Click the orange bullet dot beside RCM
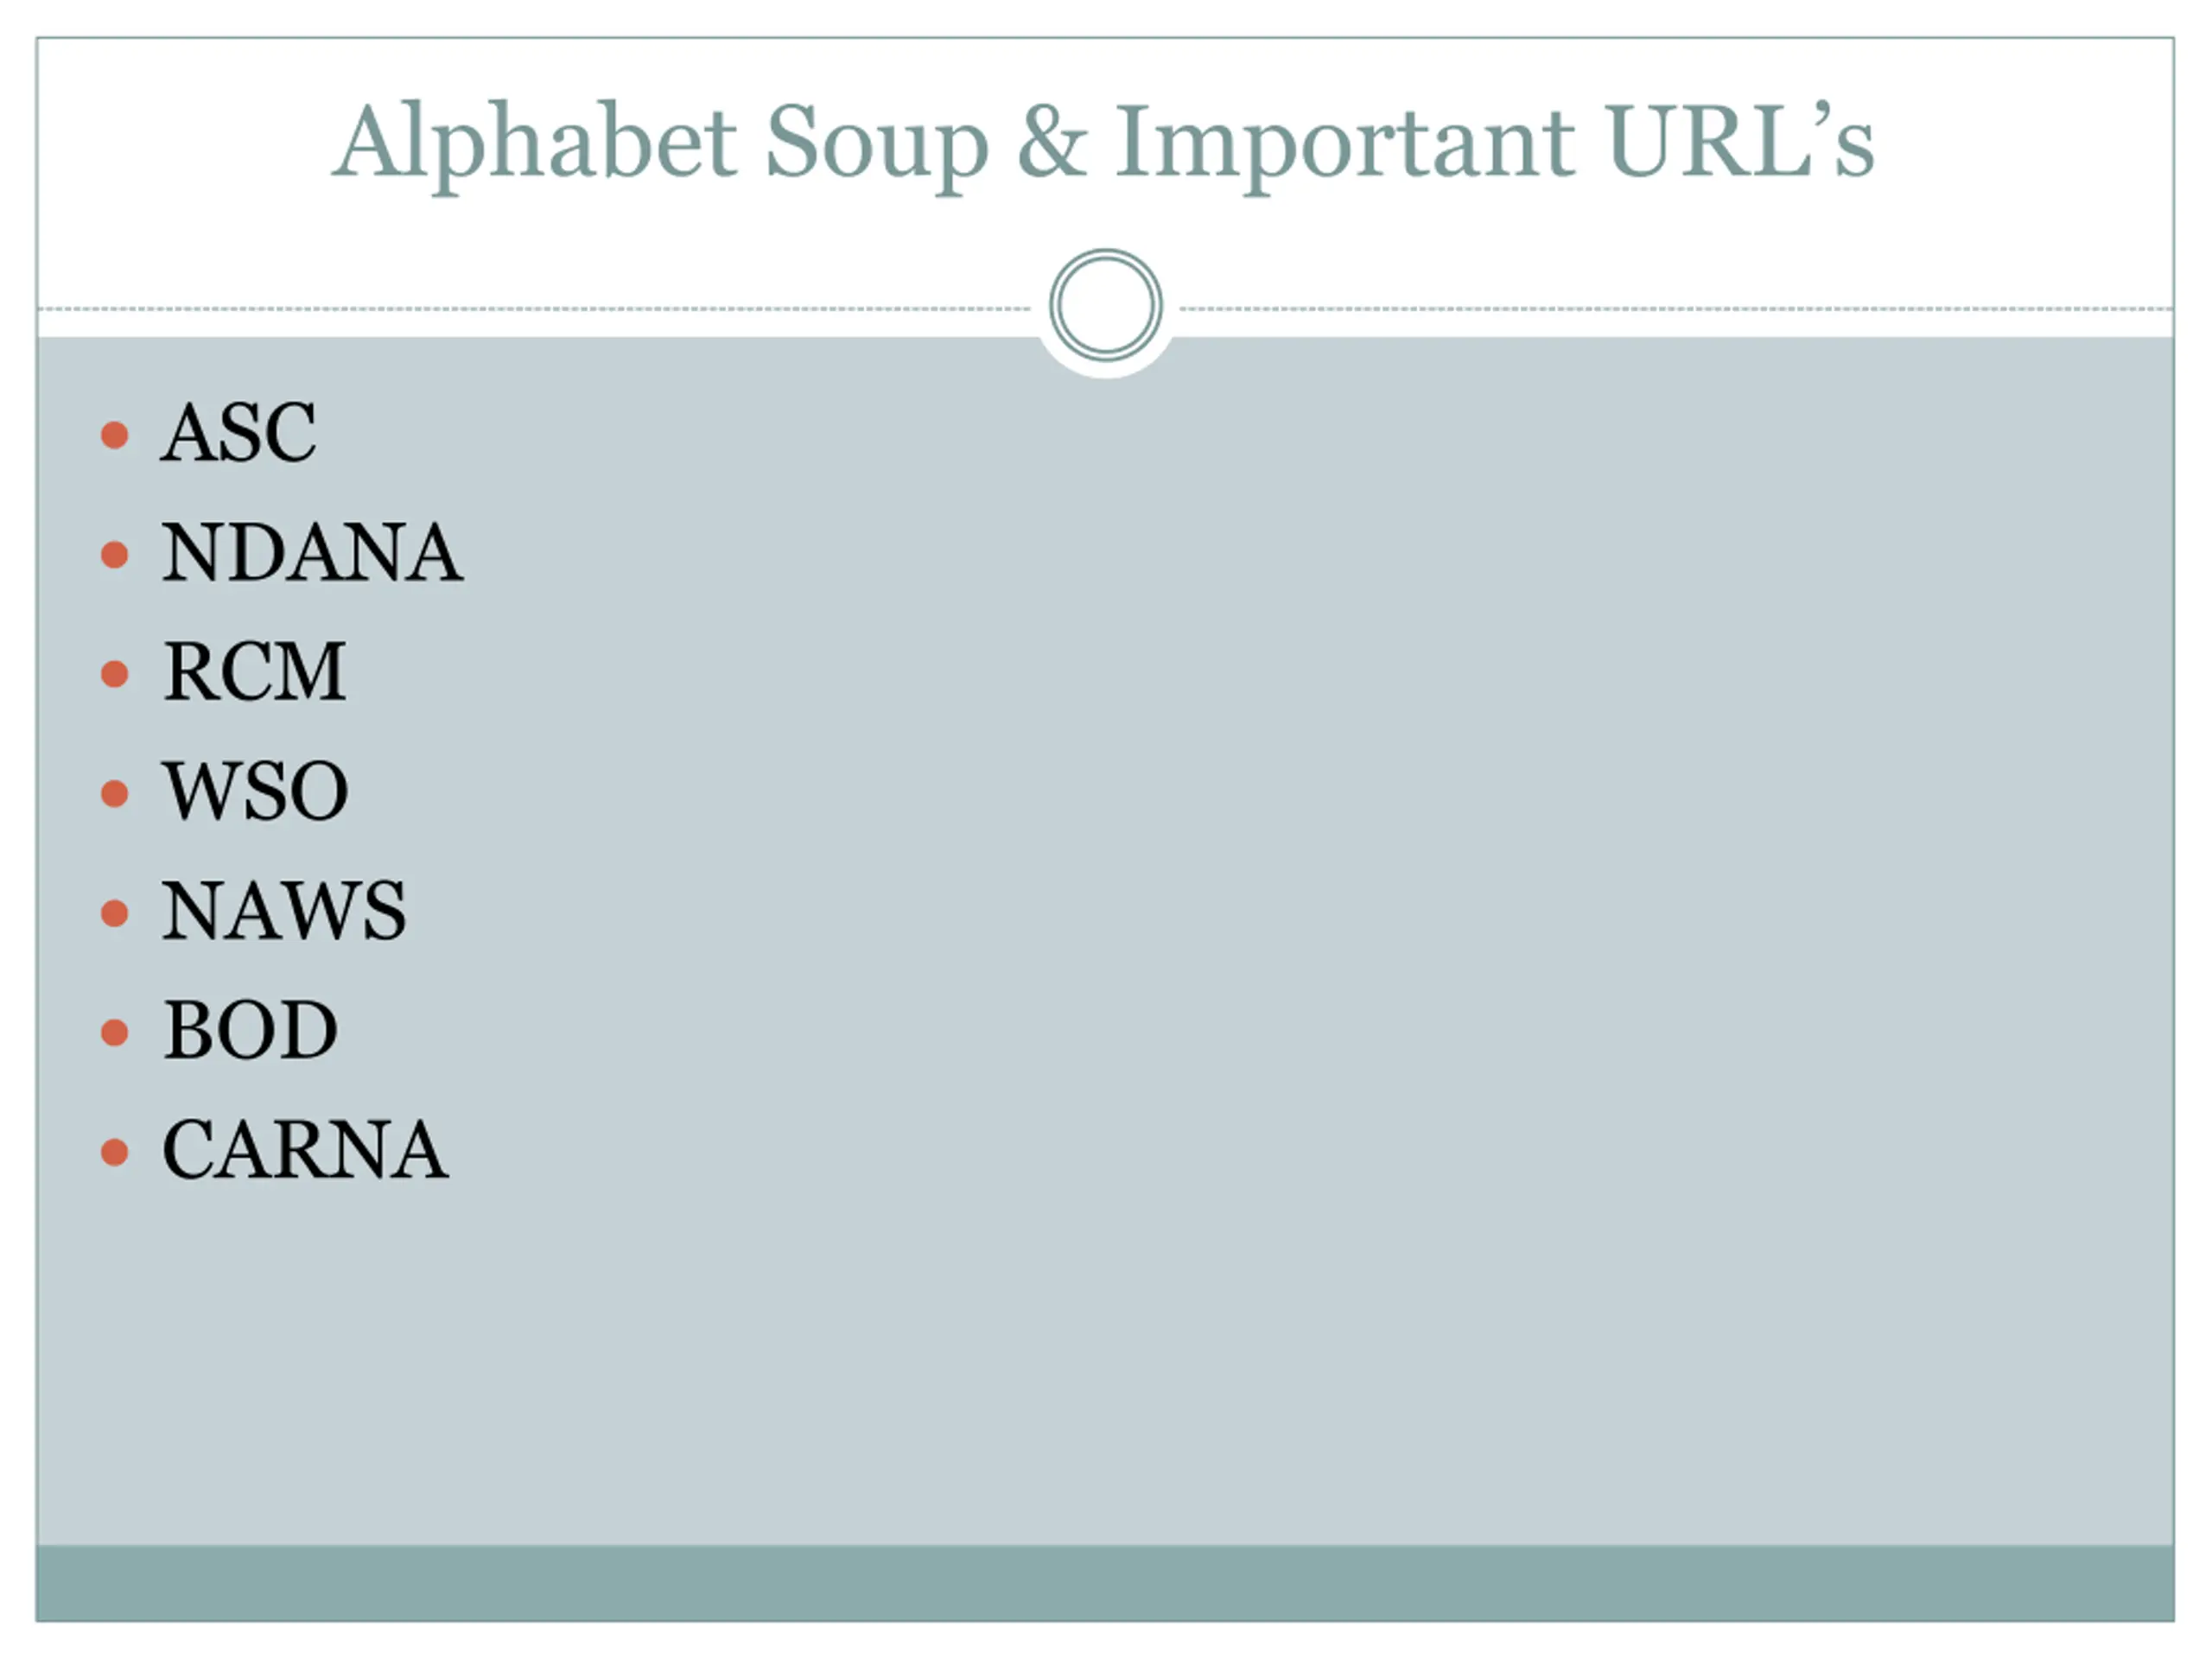This screenshot has height=1659, width=2212. (115, 674)
